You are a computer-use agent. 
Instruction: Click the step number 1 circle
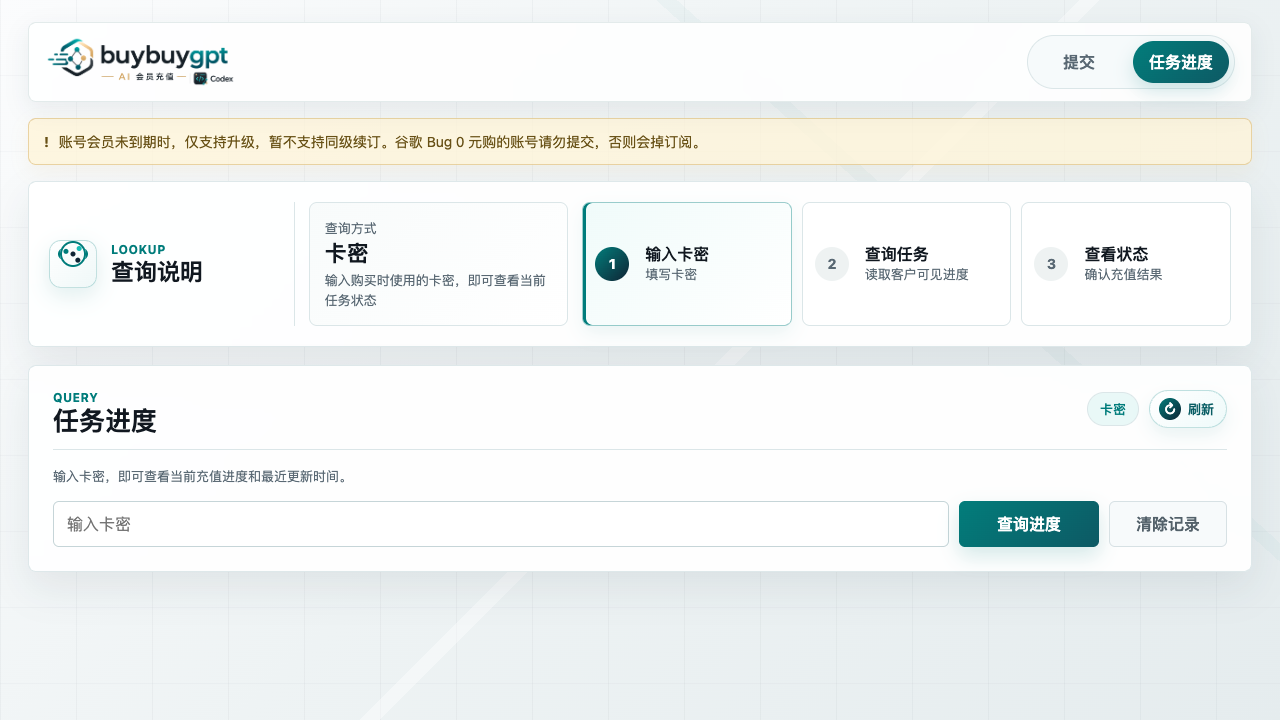(x=612, y=264)
